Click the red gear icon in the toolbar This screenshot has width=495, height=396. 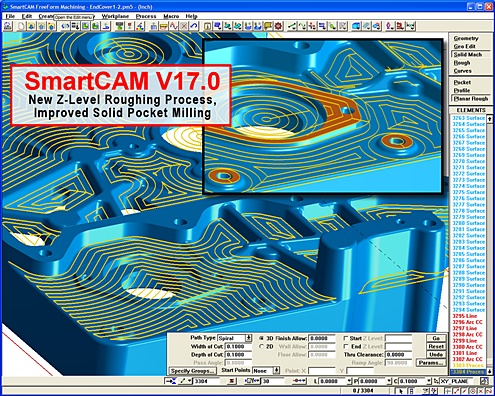pyautogui.click(x=278, y=26)
